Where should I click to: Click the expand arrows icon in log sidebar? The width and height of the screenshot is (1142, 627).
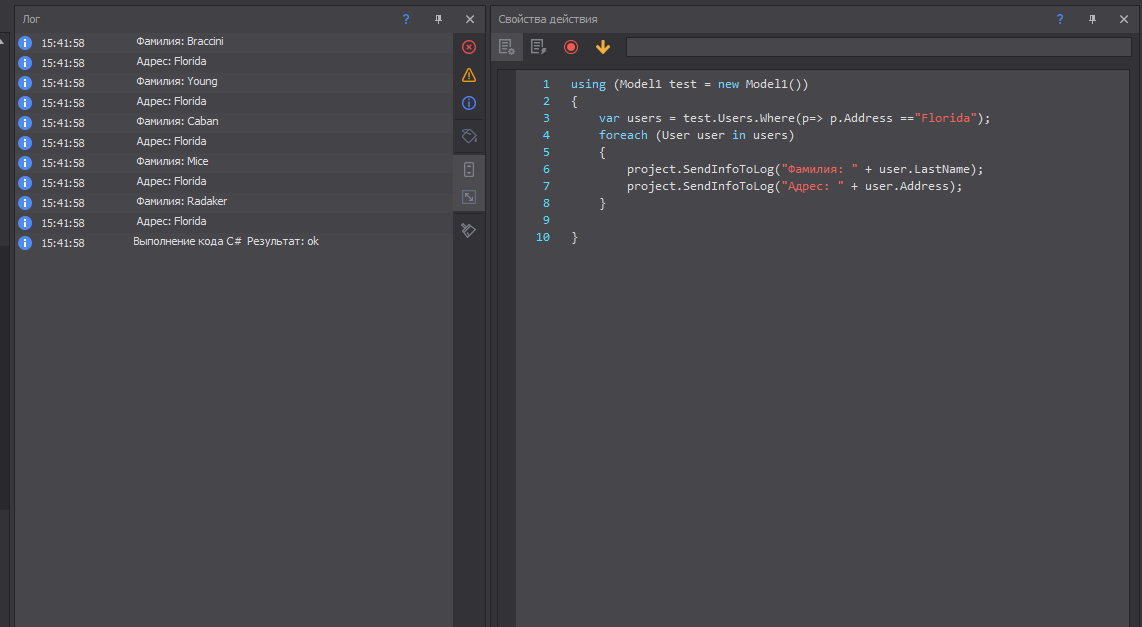(469, 197)
